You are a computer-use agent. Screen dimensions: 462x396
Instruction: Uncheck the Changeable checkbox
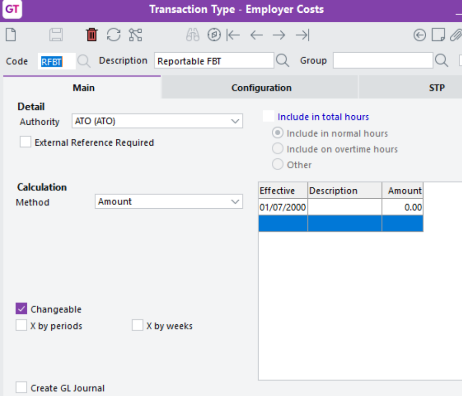click(21, 309)
